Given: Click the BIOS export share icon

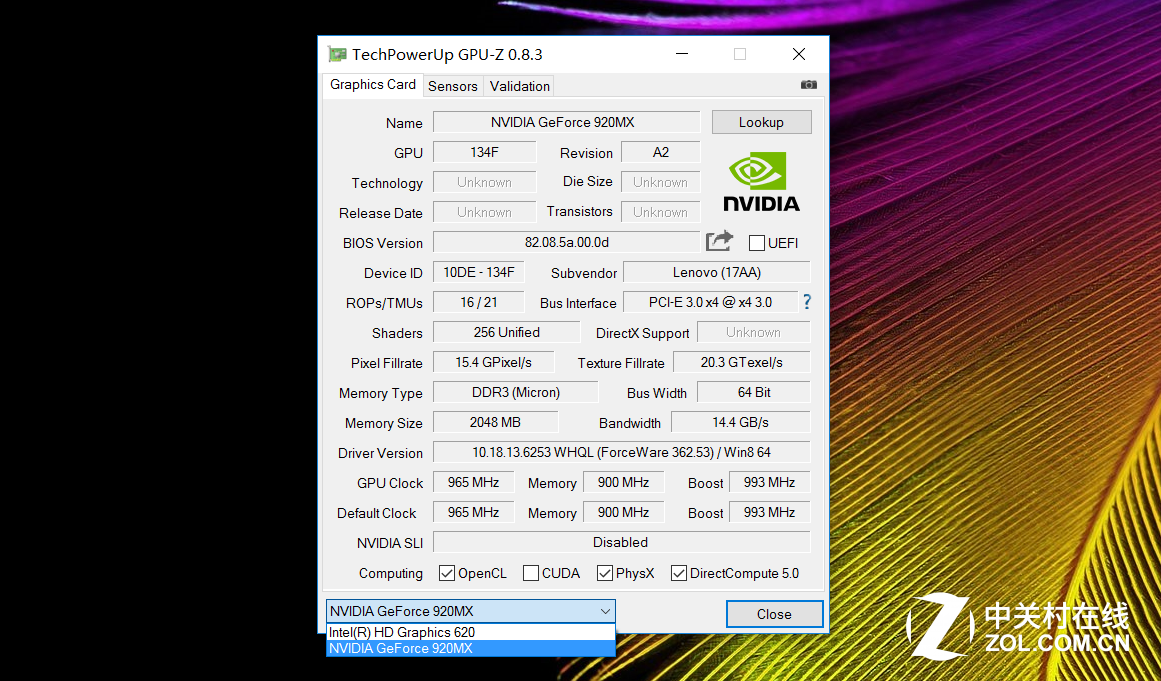Looking at the screenshot, I should pyautogui.click(x=719, y=242).
